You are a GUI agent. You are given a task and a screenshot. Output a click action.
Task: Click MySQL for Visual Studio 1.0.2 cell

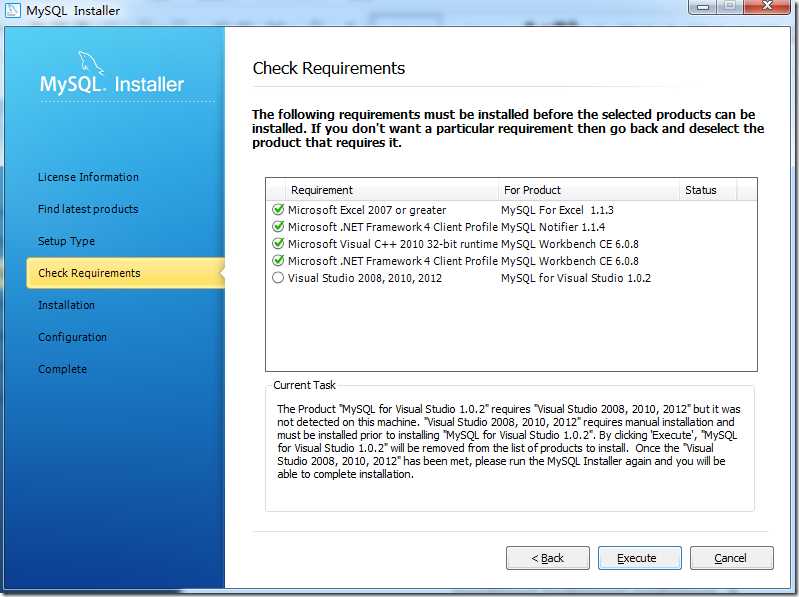[576, 278]
